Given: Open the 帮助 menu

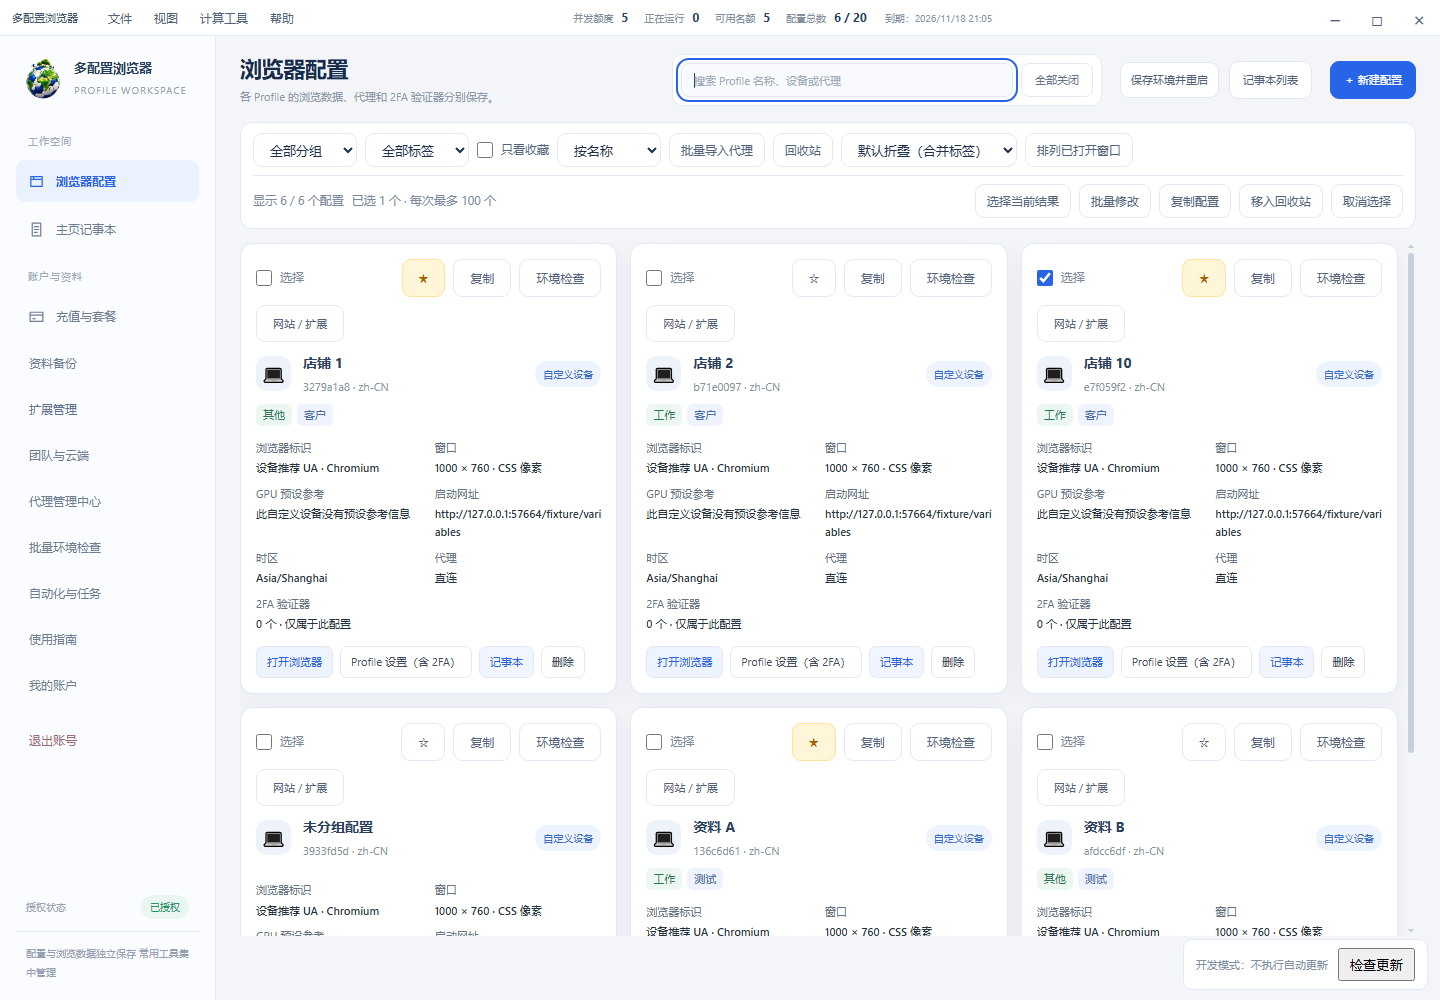Looking at the screenshot, I should pos(282,18).
